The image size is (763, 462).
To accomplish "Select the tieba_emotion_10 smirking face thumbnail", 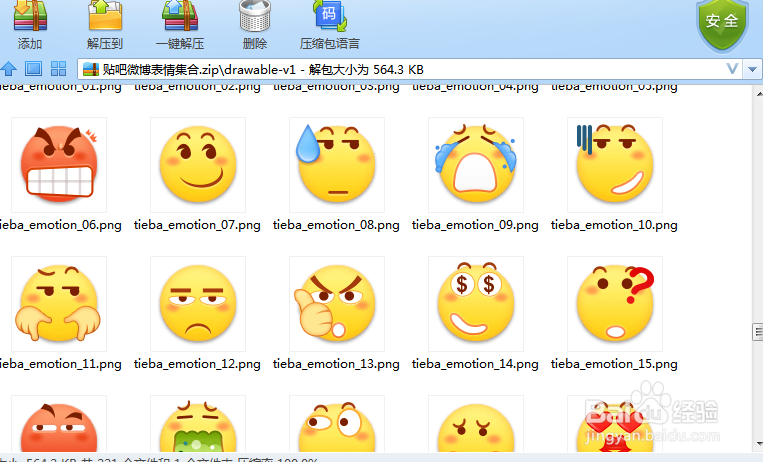I will [x=615, y=165].
